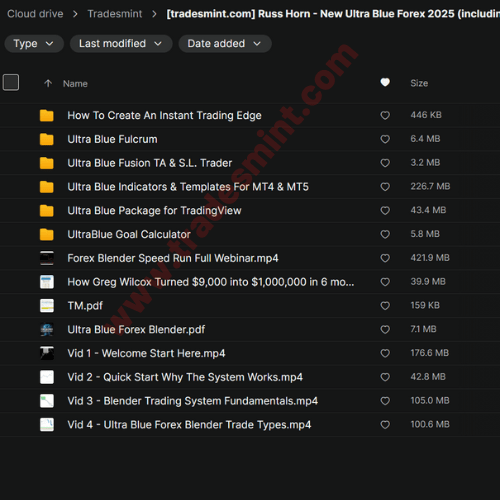The width and height of the screenshot is (500, 500).
Task: Favorite the UltraBlue Goal Calculator folder
Action: (x=385, y=234)
